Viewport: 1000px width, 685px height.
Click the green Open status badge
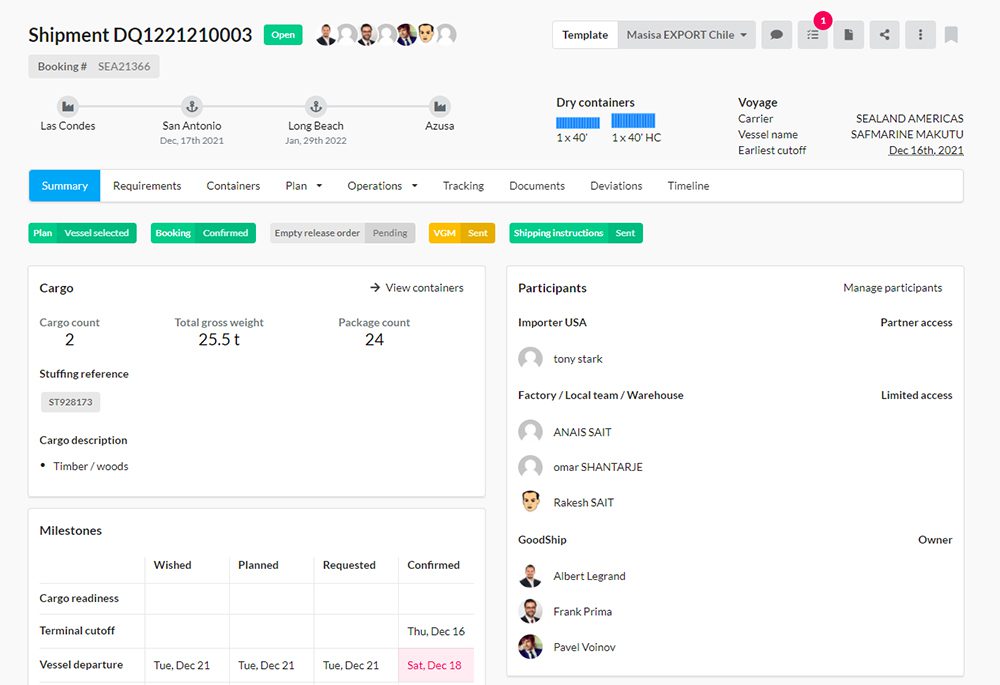(283, 34)
